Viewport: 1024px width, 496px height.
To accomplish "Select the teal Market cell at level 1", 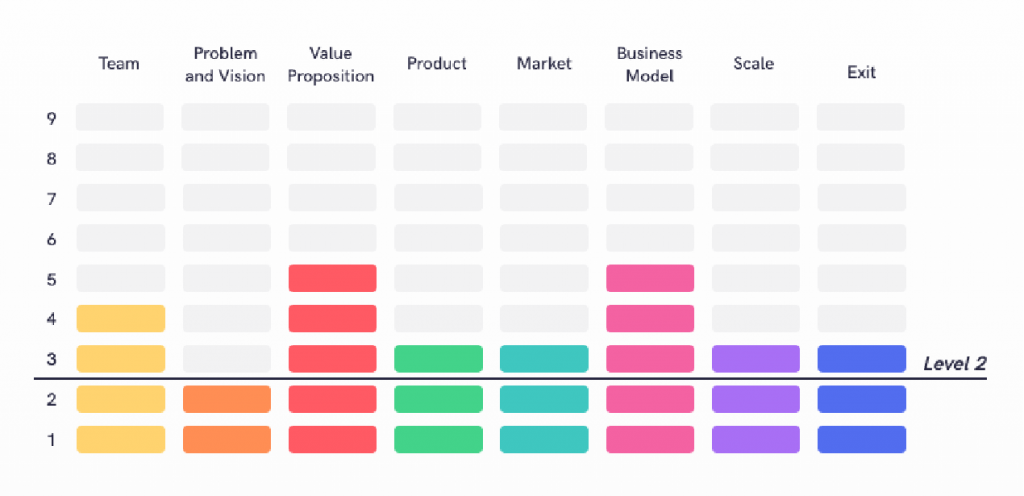I will (544, 439).
